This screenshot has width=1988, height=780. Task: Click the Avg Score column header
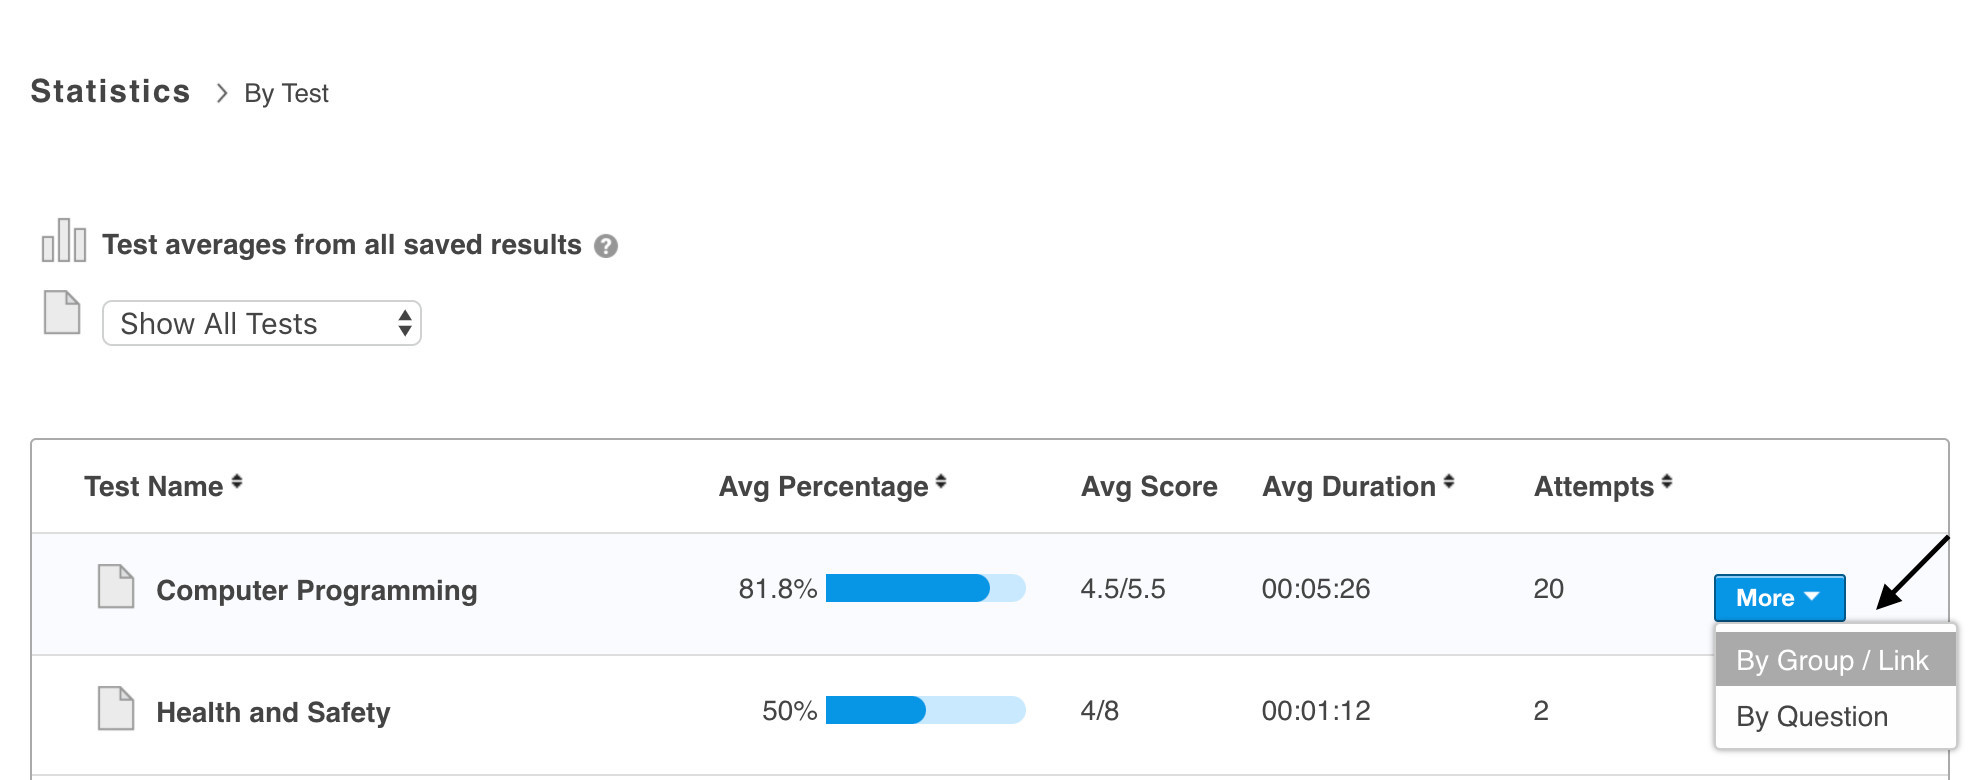1149,487
